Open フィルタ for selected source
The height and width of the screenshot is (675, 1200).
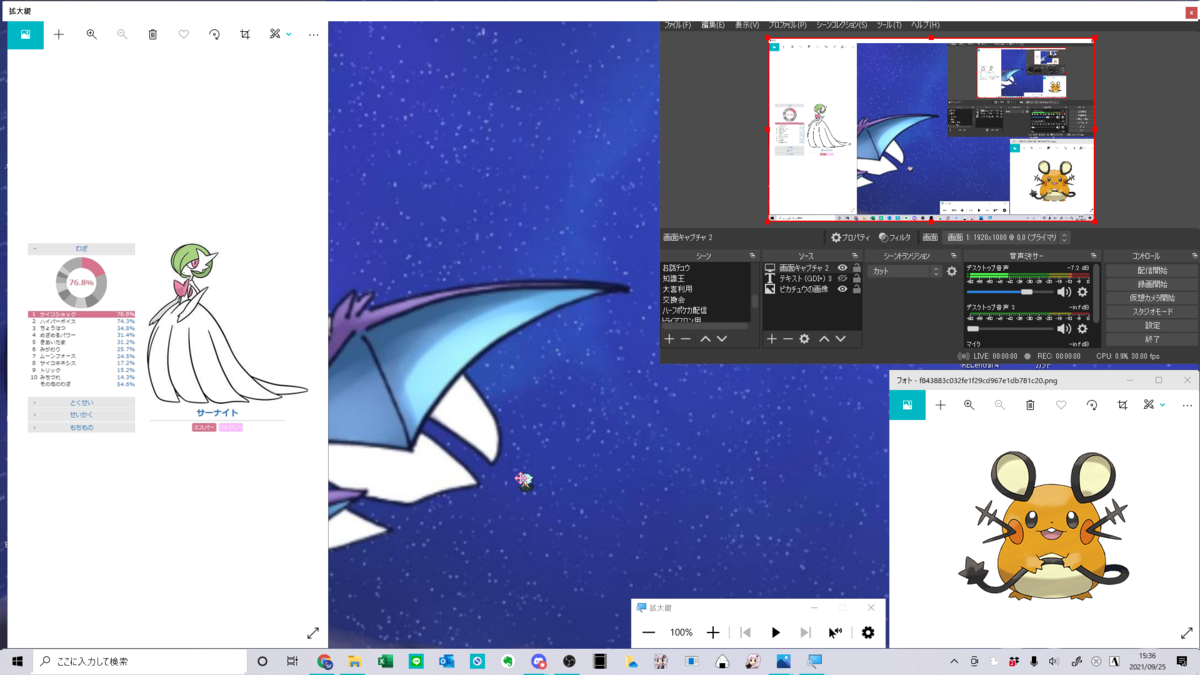point(895,238)
